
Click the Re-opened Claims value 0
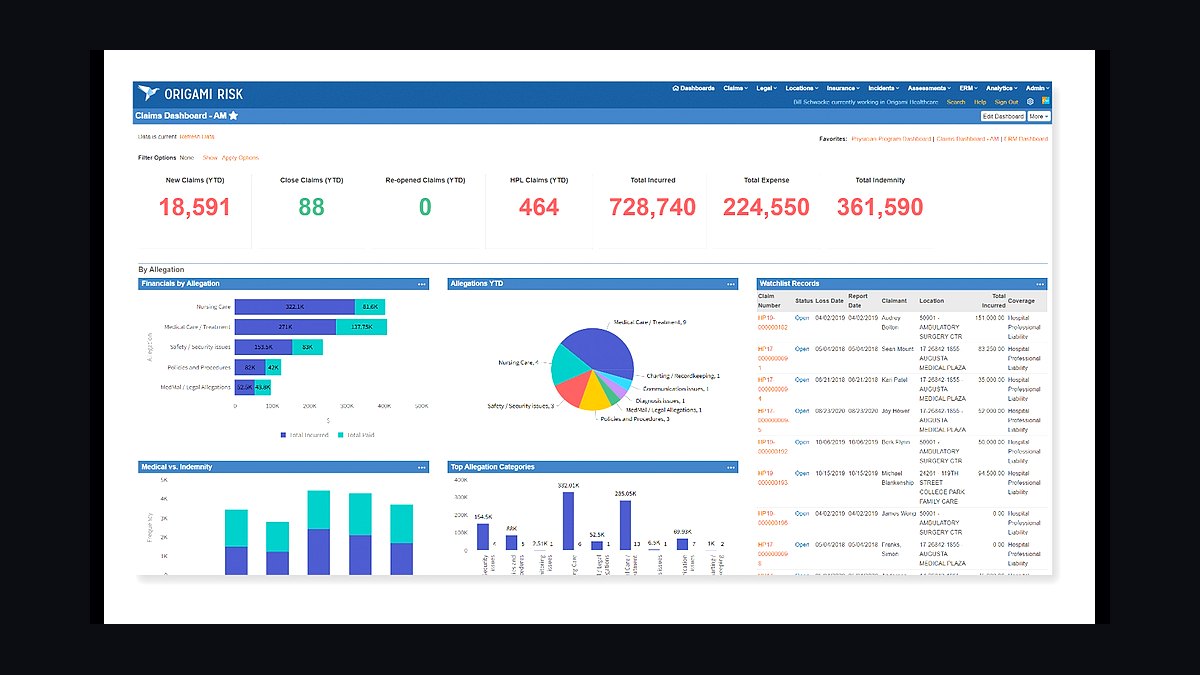[x=425, y=207]
